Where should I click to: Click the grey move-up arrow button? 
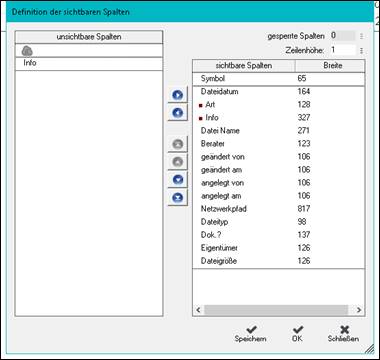[x=178, y=162]
